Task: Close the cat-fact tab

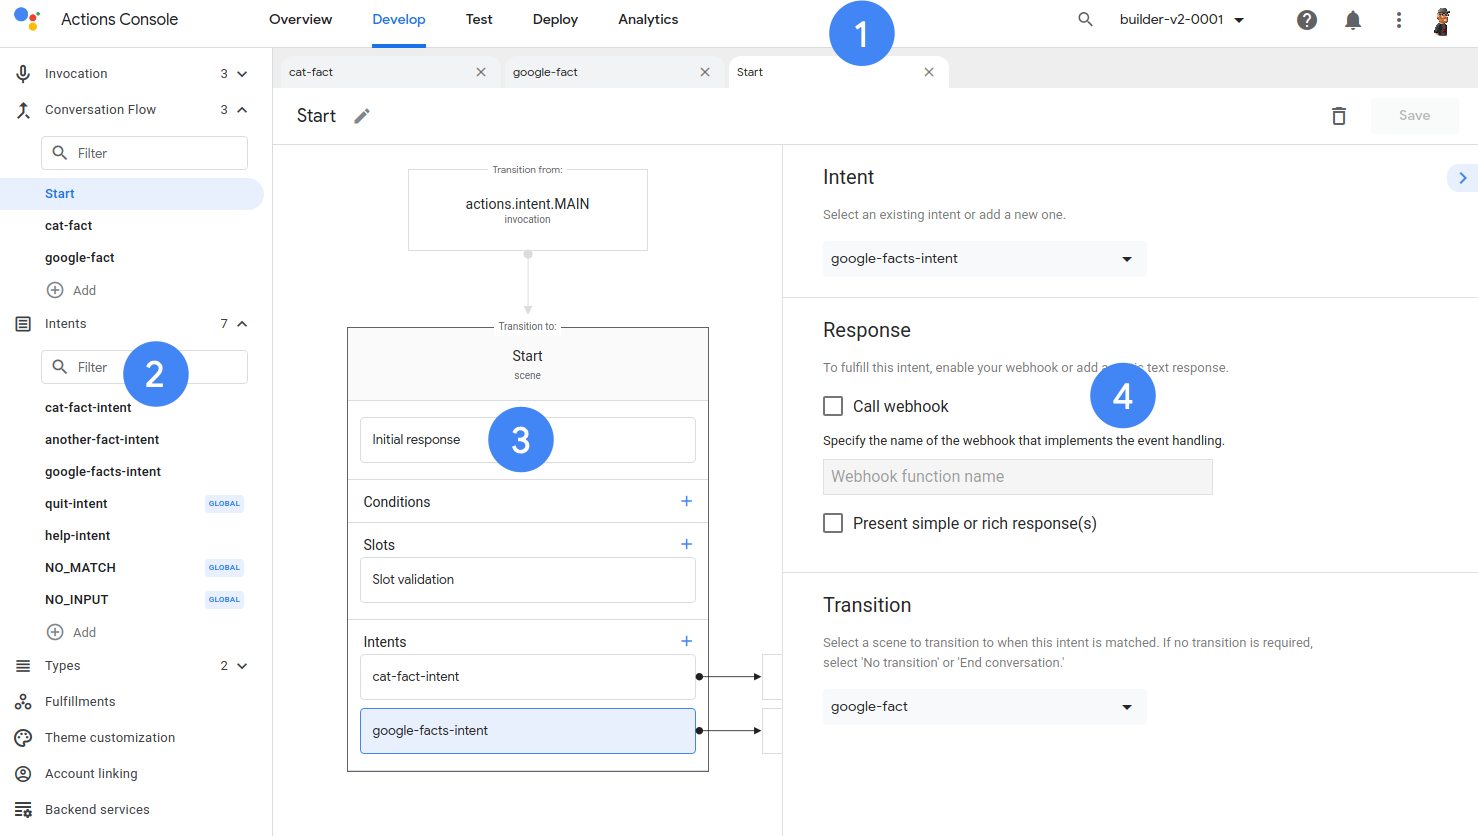Action: pos(481,72)
